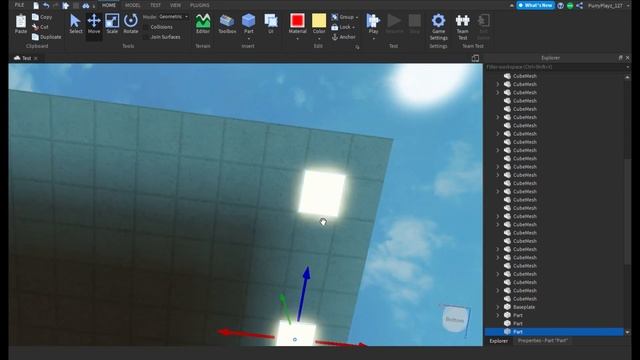Open the PartyPlayz_127 account dropdown
Image resolution: width=640 pixels, height=360 pixels.
click(x=608, y=6)
